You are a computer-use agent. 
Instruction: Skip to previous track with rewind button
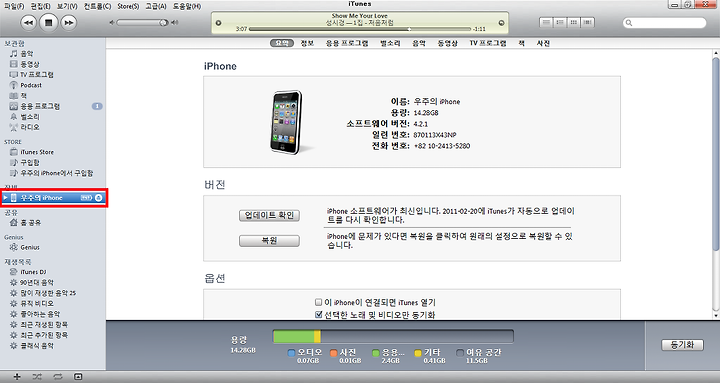[28, 23]
